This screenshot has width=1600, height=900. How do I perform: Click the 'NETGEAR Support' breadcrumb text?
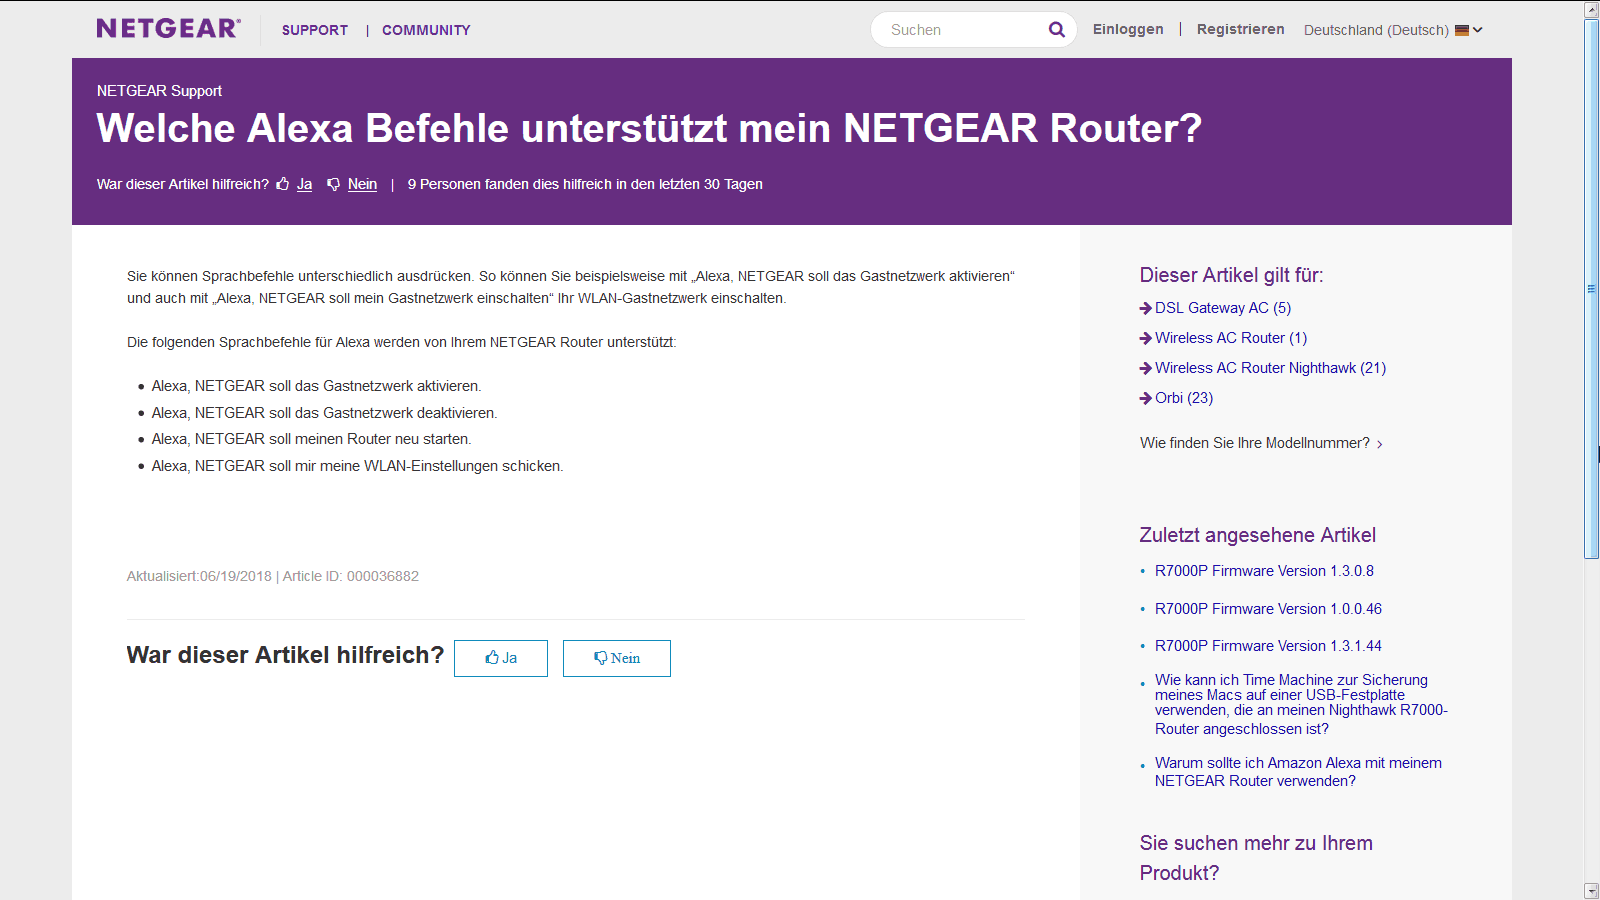159,91
